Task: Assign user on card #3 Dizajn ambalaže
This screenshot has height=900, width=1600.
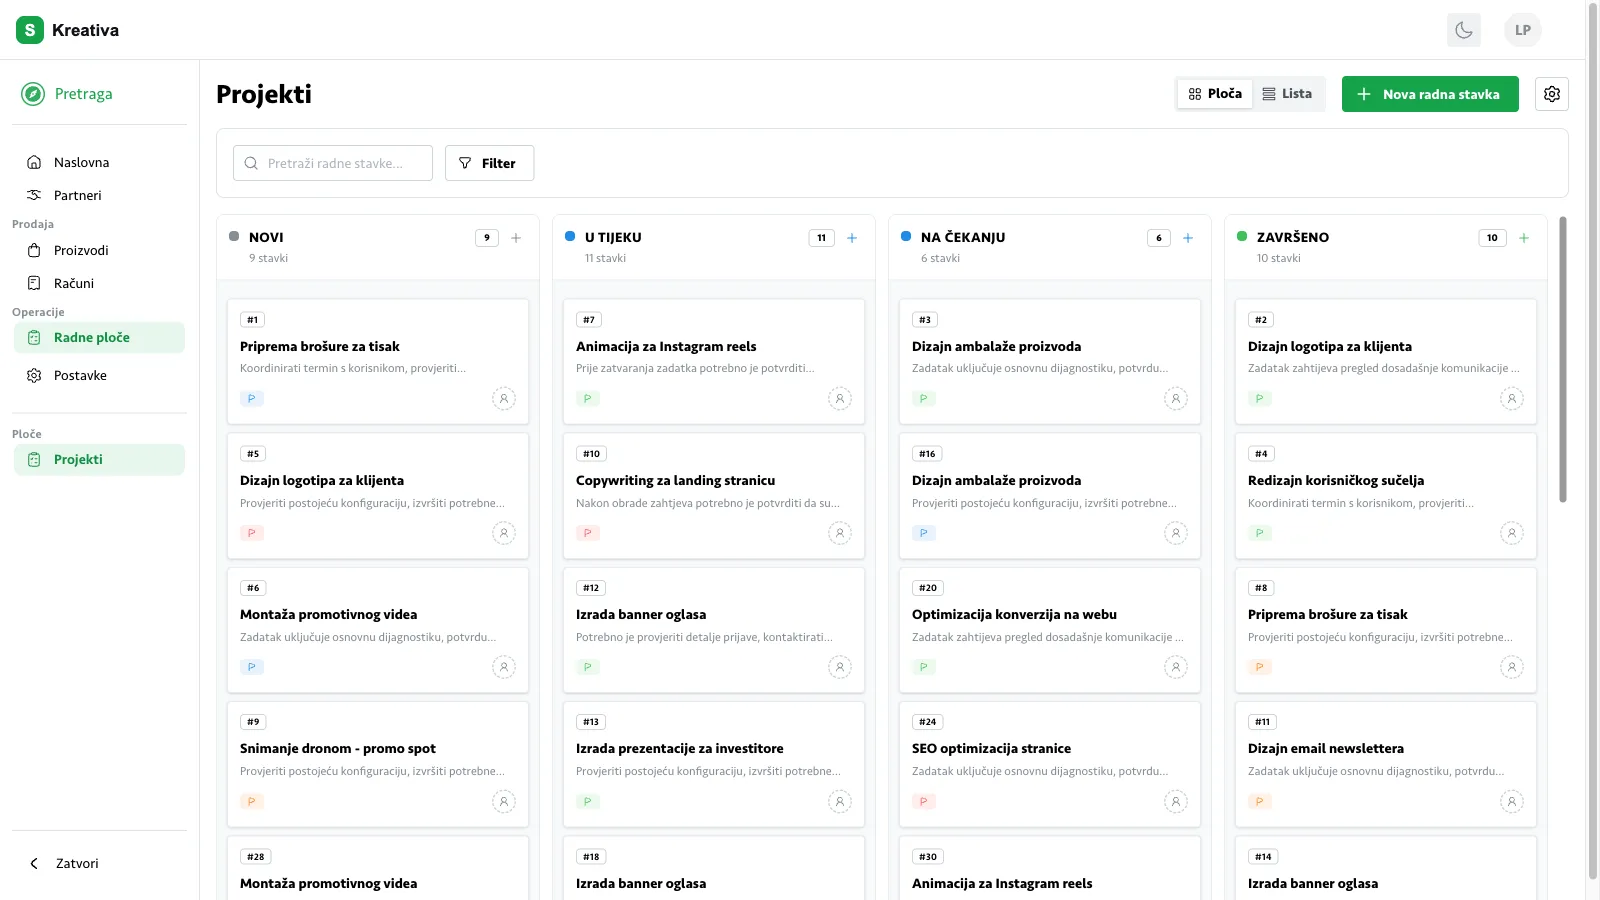Action: click(x=1176, y=399)
